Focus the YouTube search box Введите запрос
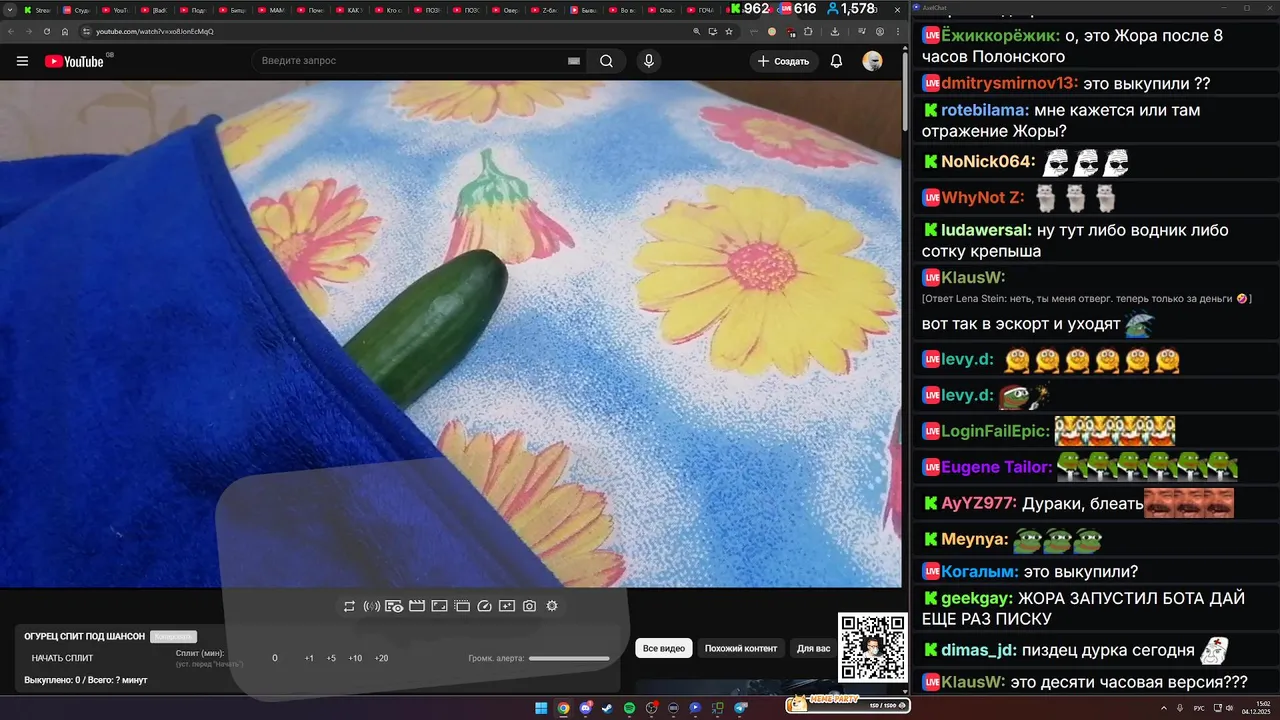 (x=418, y=61)
